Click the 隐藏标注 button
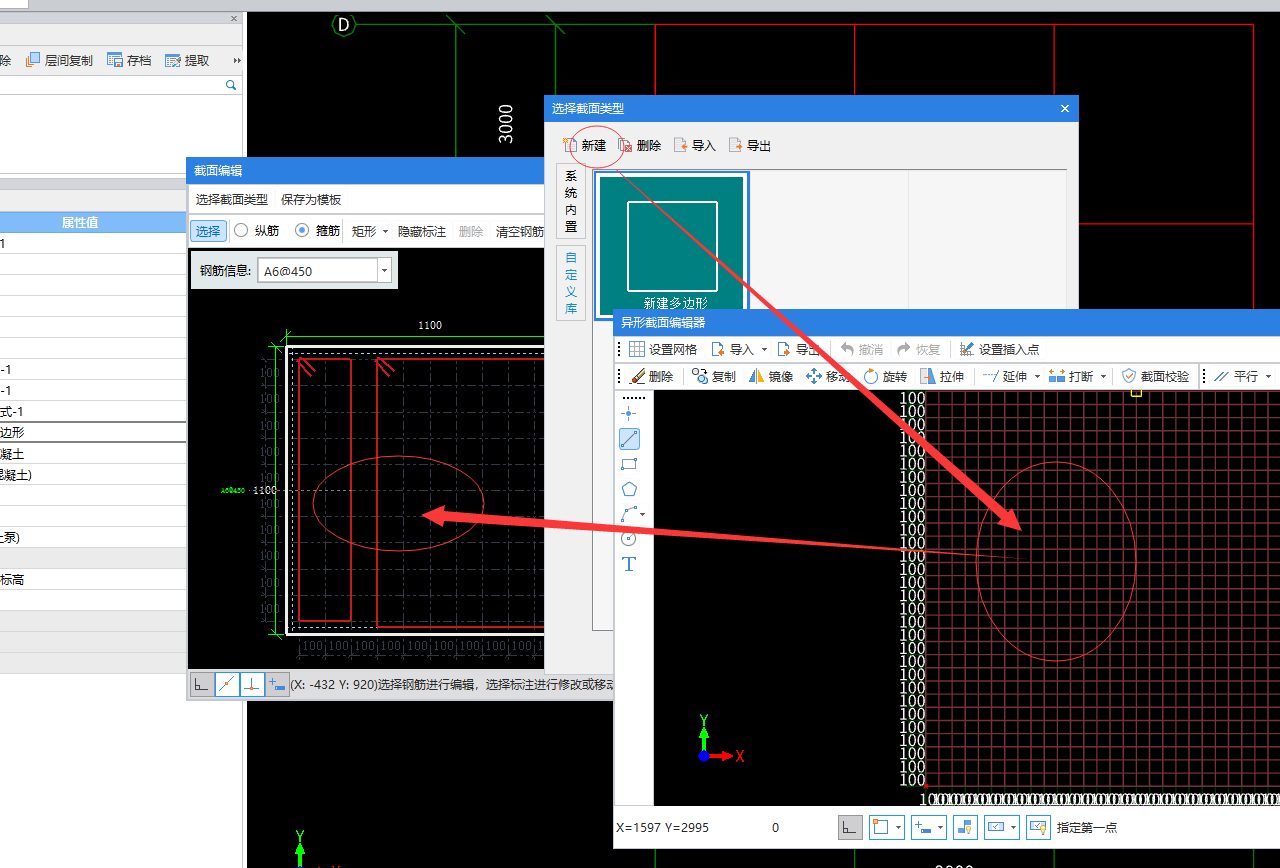The height and width of the screenshot is (868, 1280). click(422, 231)
